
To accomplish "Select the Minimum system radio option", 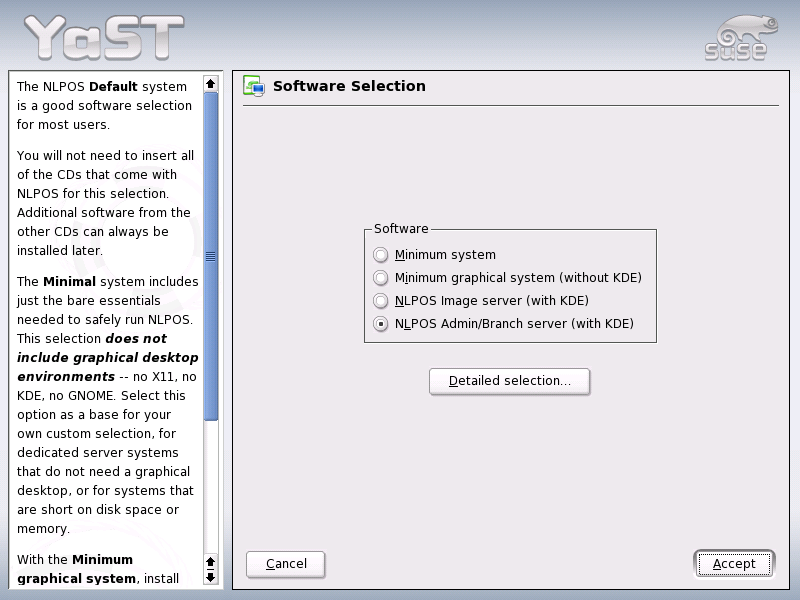I will (435, 254).
